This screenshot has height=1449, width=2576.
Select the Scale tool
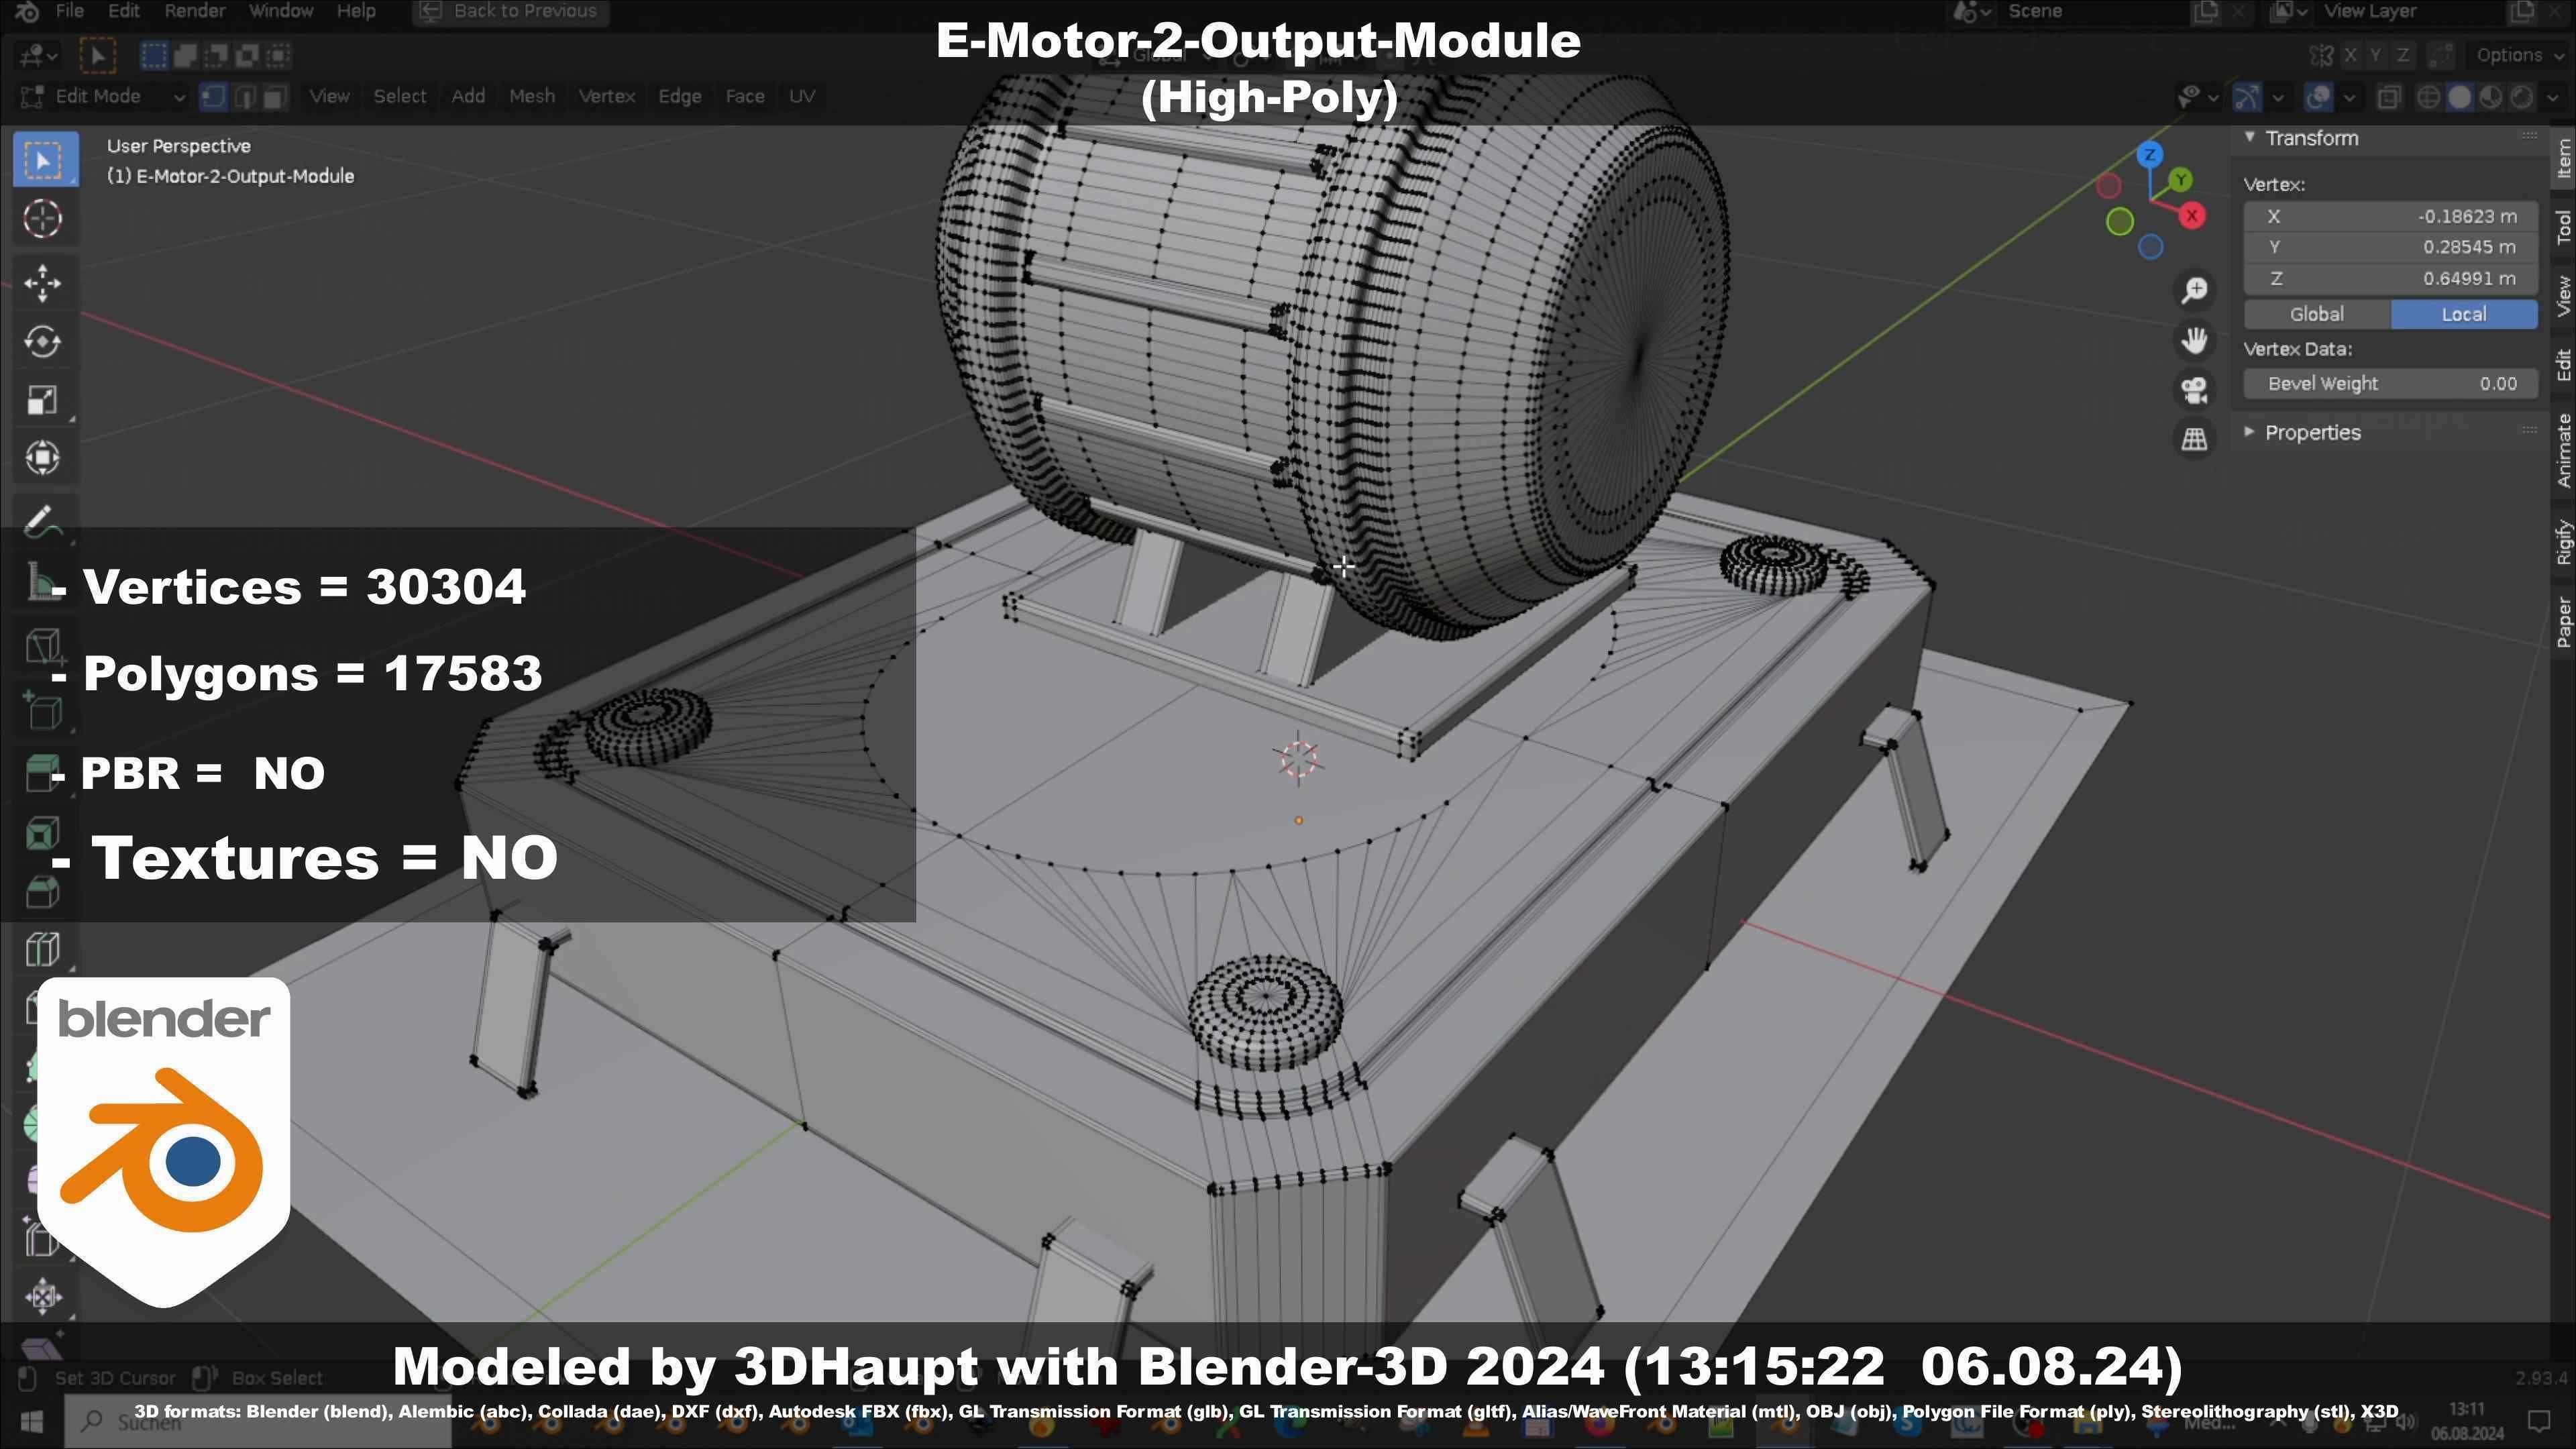click(x=42, y=400)
